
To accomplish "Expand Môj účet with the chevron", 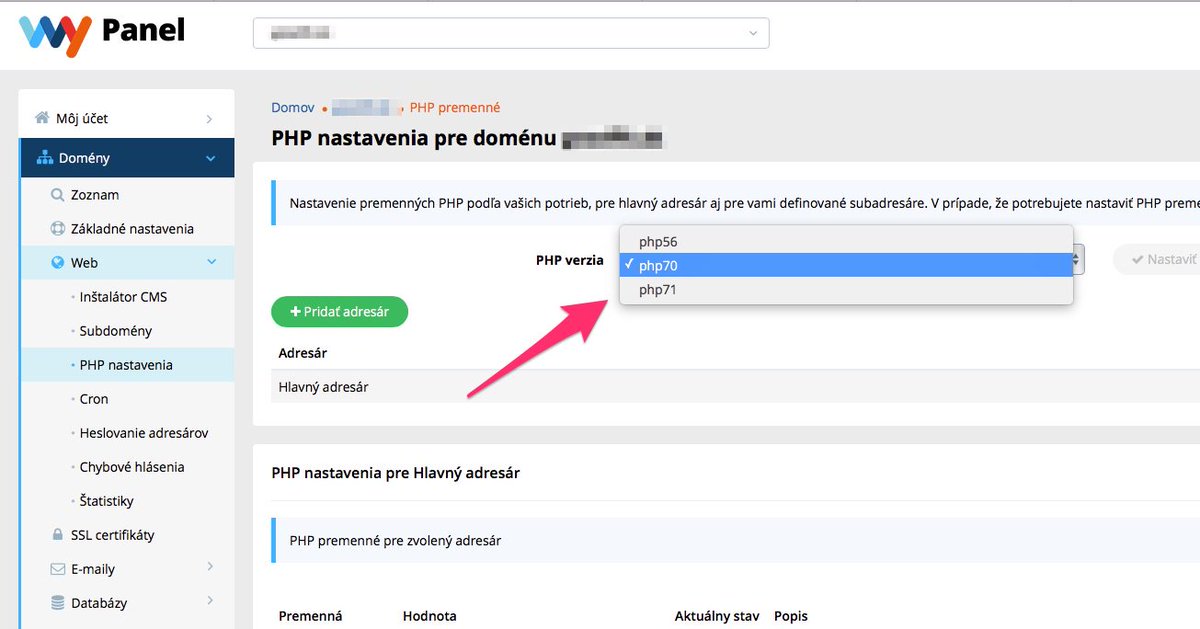I will coord(209,119).
